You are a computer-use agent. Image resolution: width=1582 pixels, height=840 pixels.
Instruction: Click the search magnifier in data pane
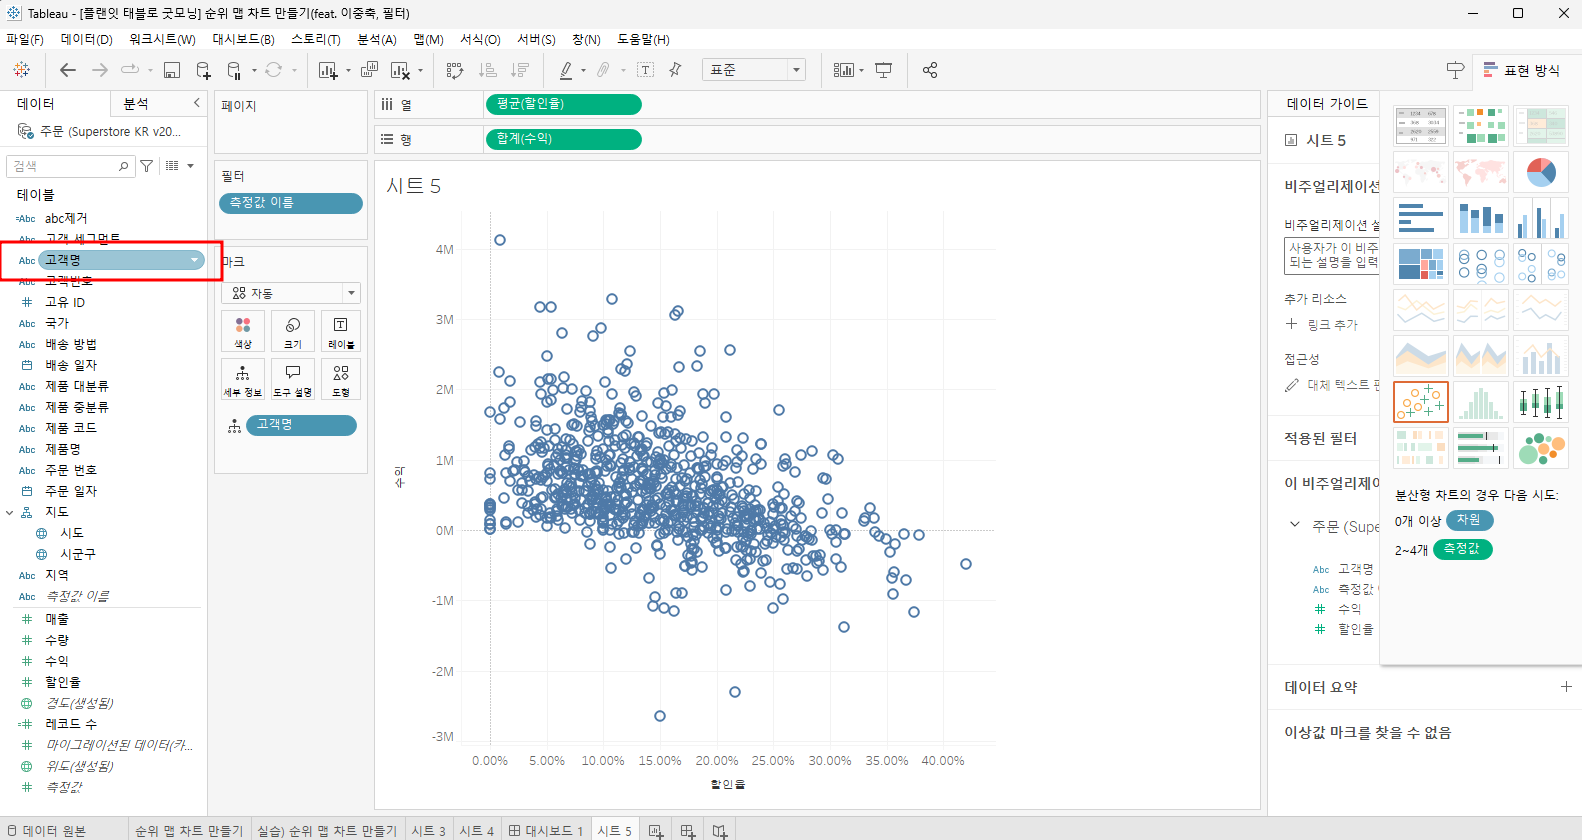point(124,166)
